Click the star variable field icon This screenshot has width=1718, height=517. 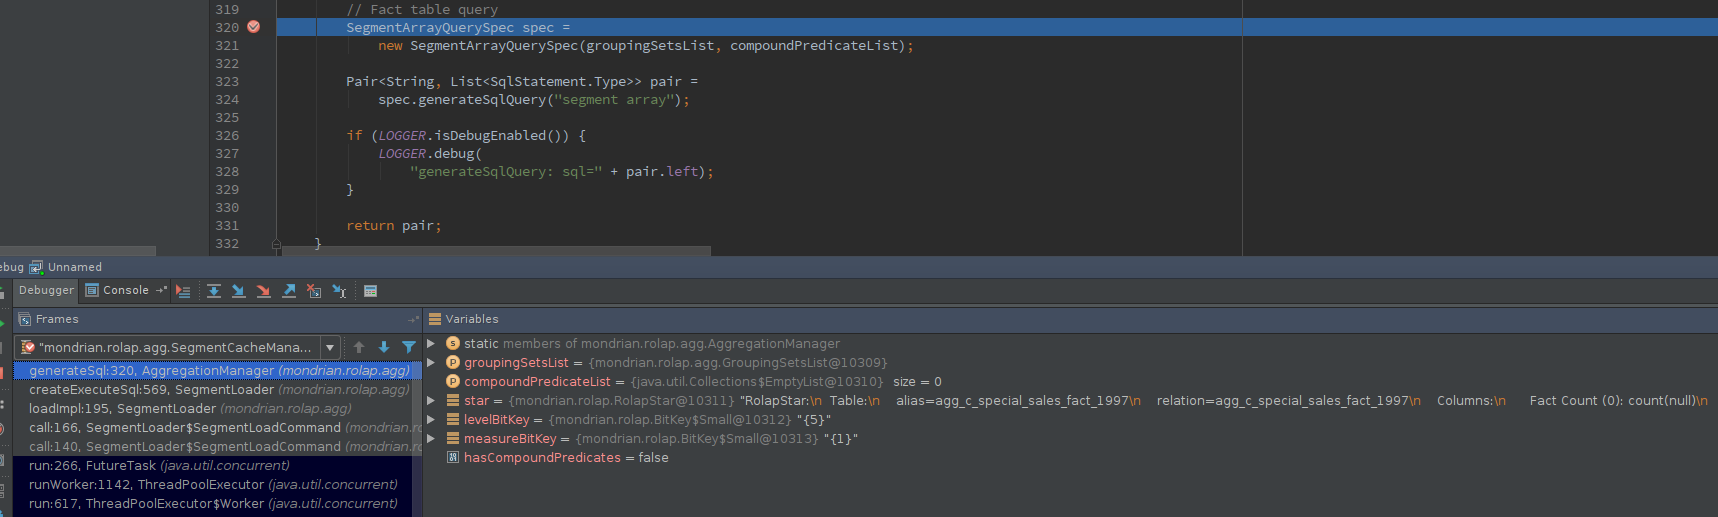point(452,400)
